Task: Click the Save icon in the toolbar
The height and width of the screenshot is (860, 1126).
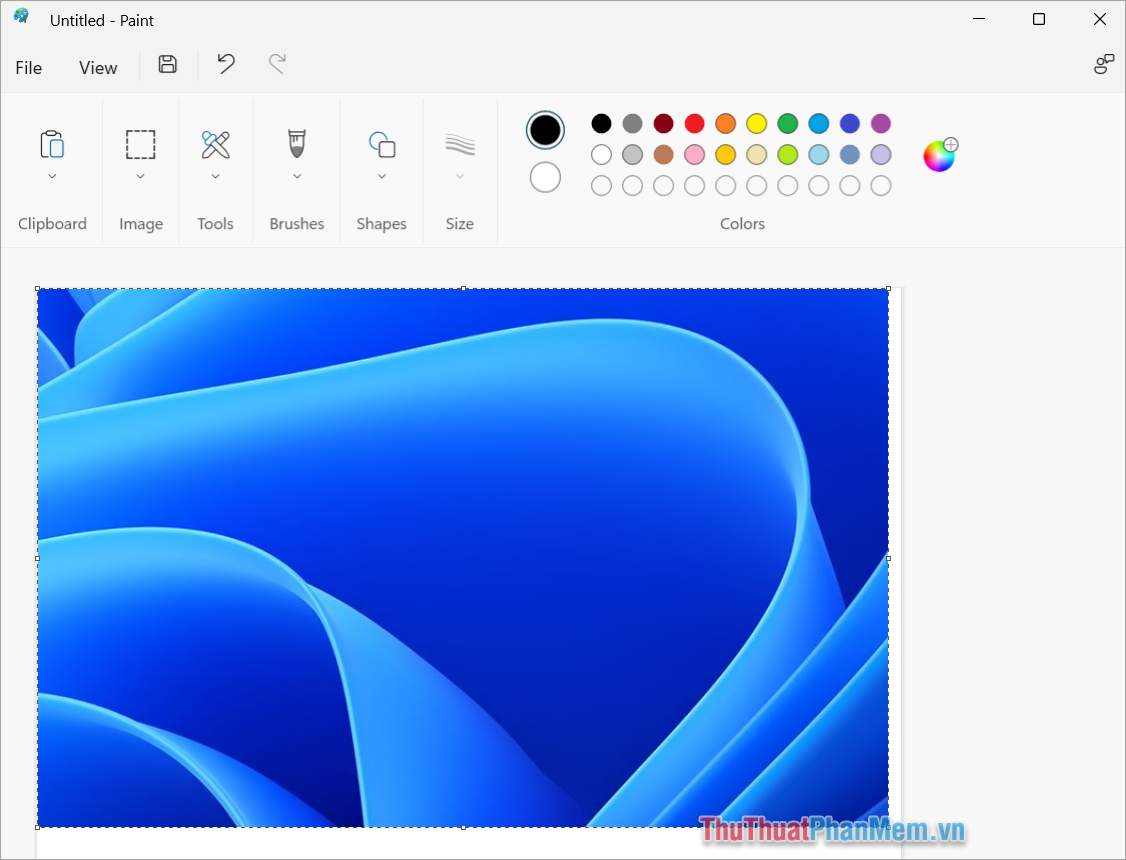Action: [x=167, y=64]
